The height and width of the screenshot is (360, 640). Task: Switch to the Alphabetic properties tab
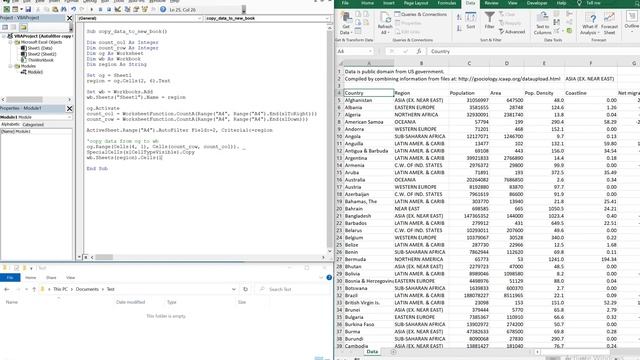10,124
